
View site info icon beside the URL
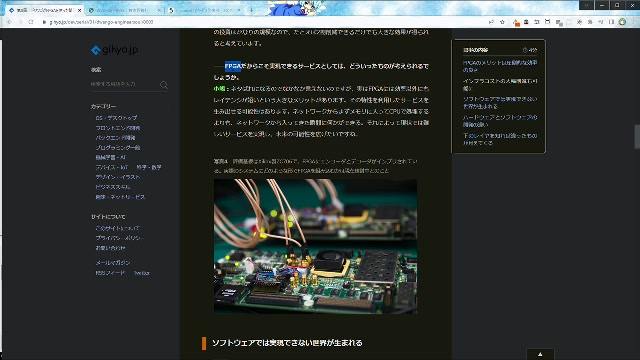[x=44, y=22]
